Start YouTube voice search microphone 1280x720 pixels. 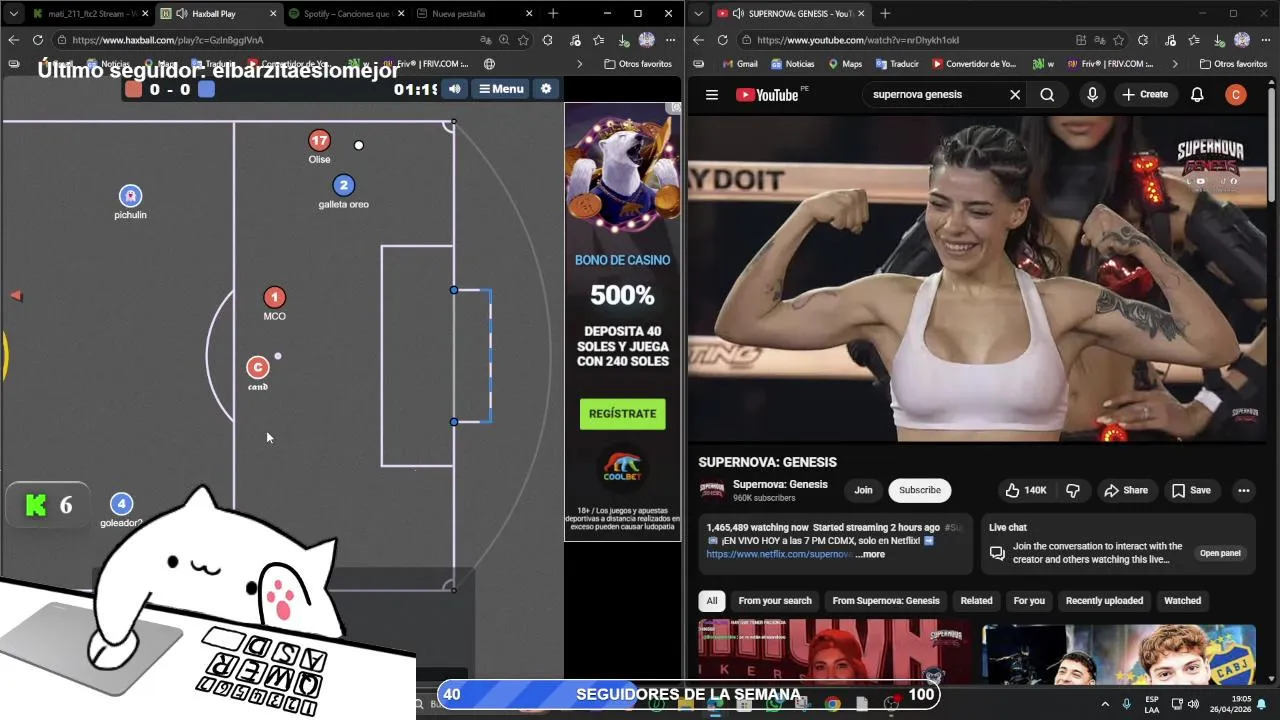[1092, 95]
